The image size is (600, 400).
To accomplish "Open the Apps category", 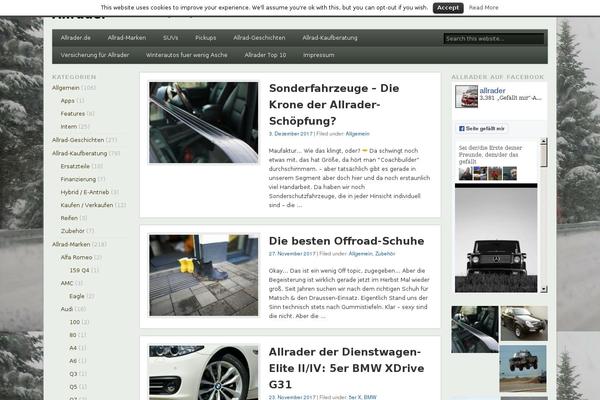I will 67,101.
